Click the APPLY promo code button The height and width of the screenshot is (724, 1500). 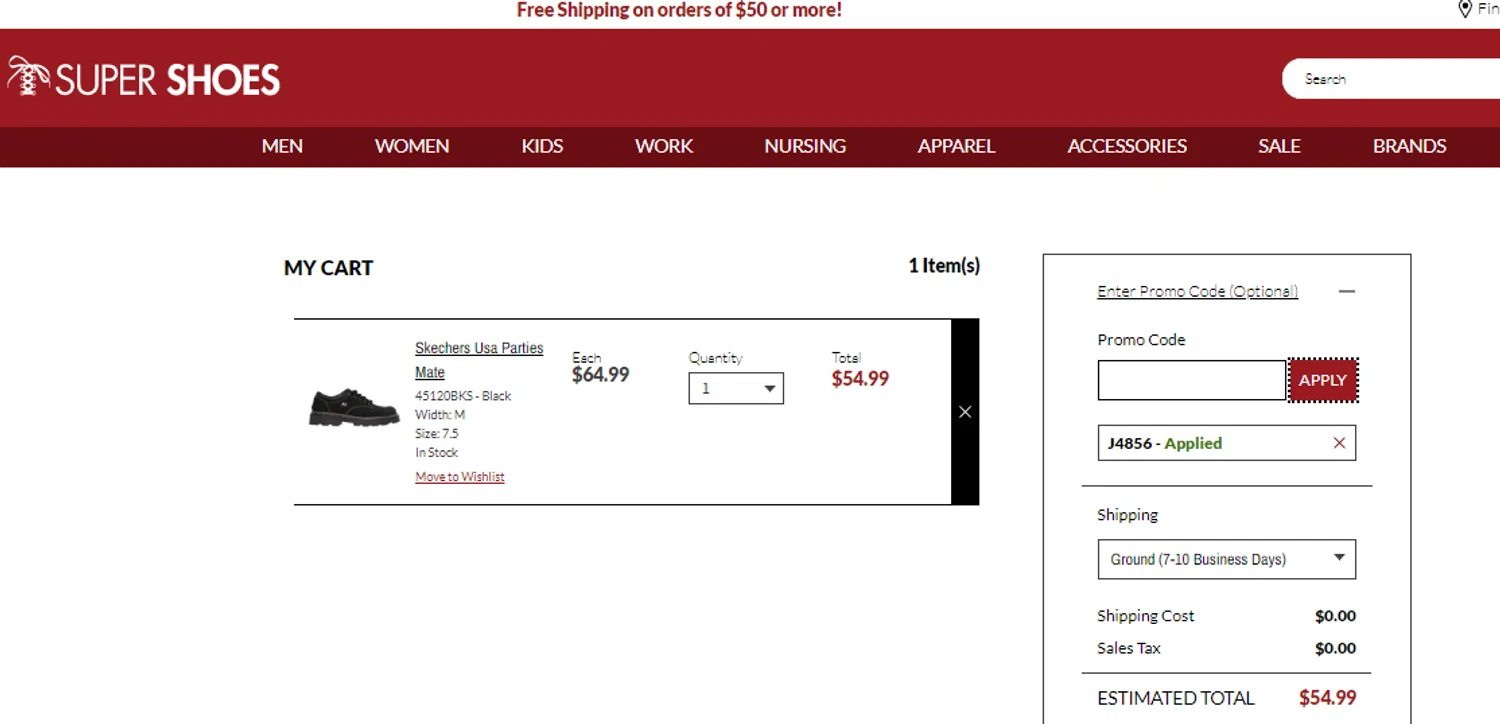click(1323, 380)
